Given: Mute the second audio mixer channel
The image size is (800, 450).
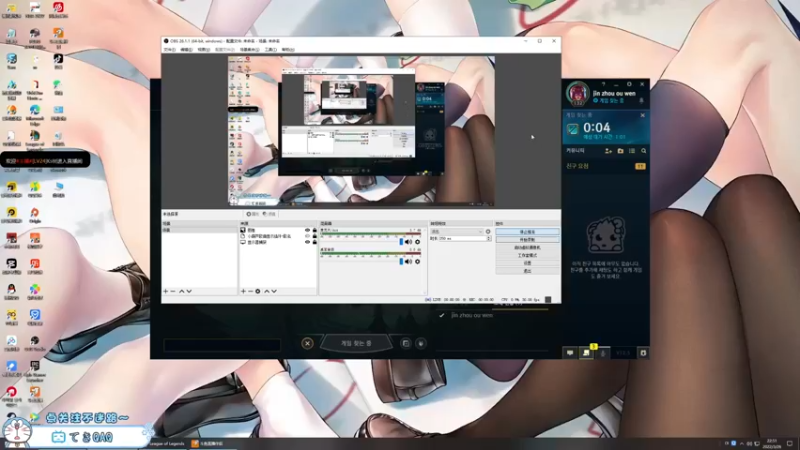Looking at the screenshot, I should click(408, 262).
